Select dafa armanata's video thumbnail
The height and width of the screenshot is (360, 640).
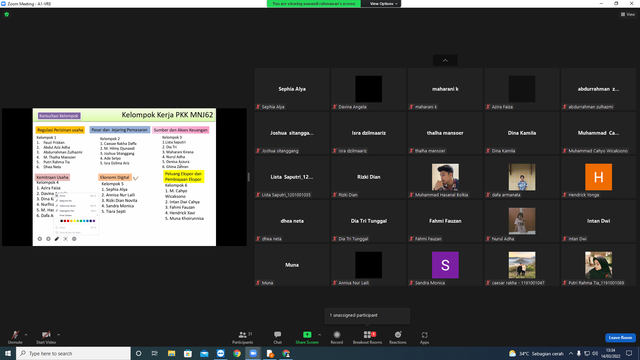click(x=522, y=177)
